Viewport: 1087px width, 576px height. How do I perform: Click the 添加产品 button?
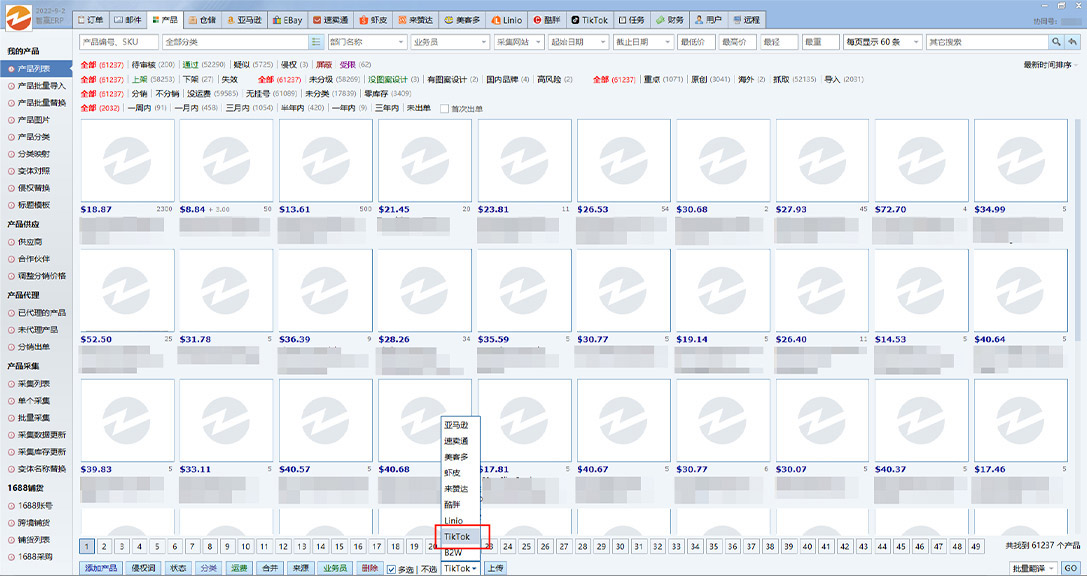101,568
